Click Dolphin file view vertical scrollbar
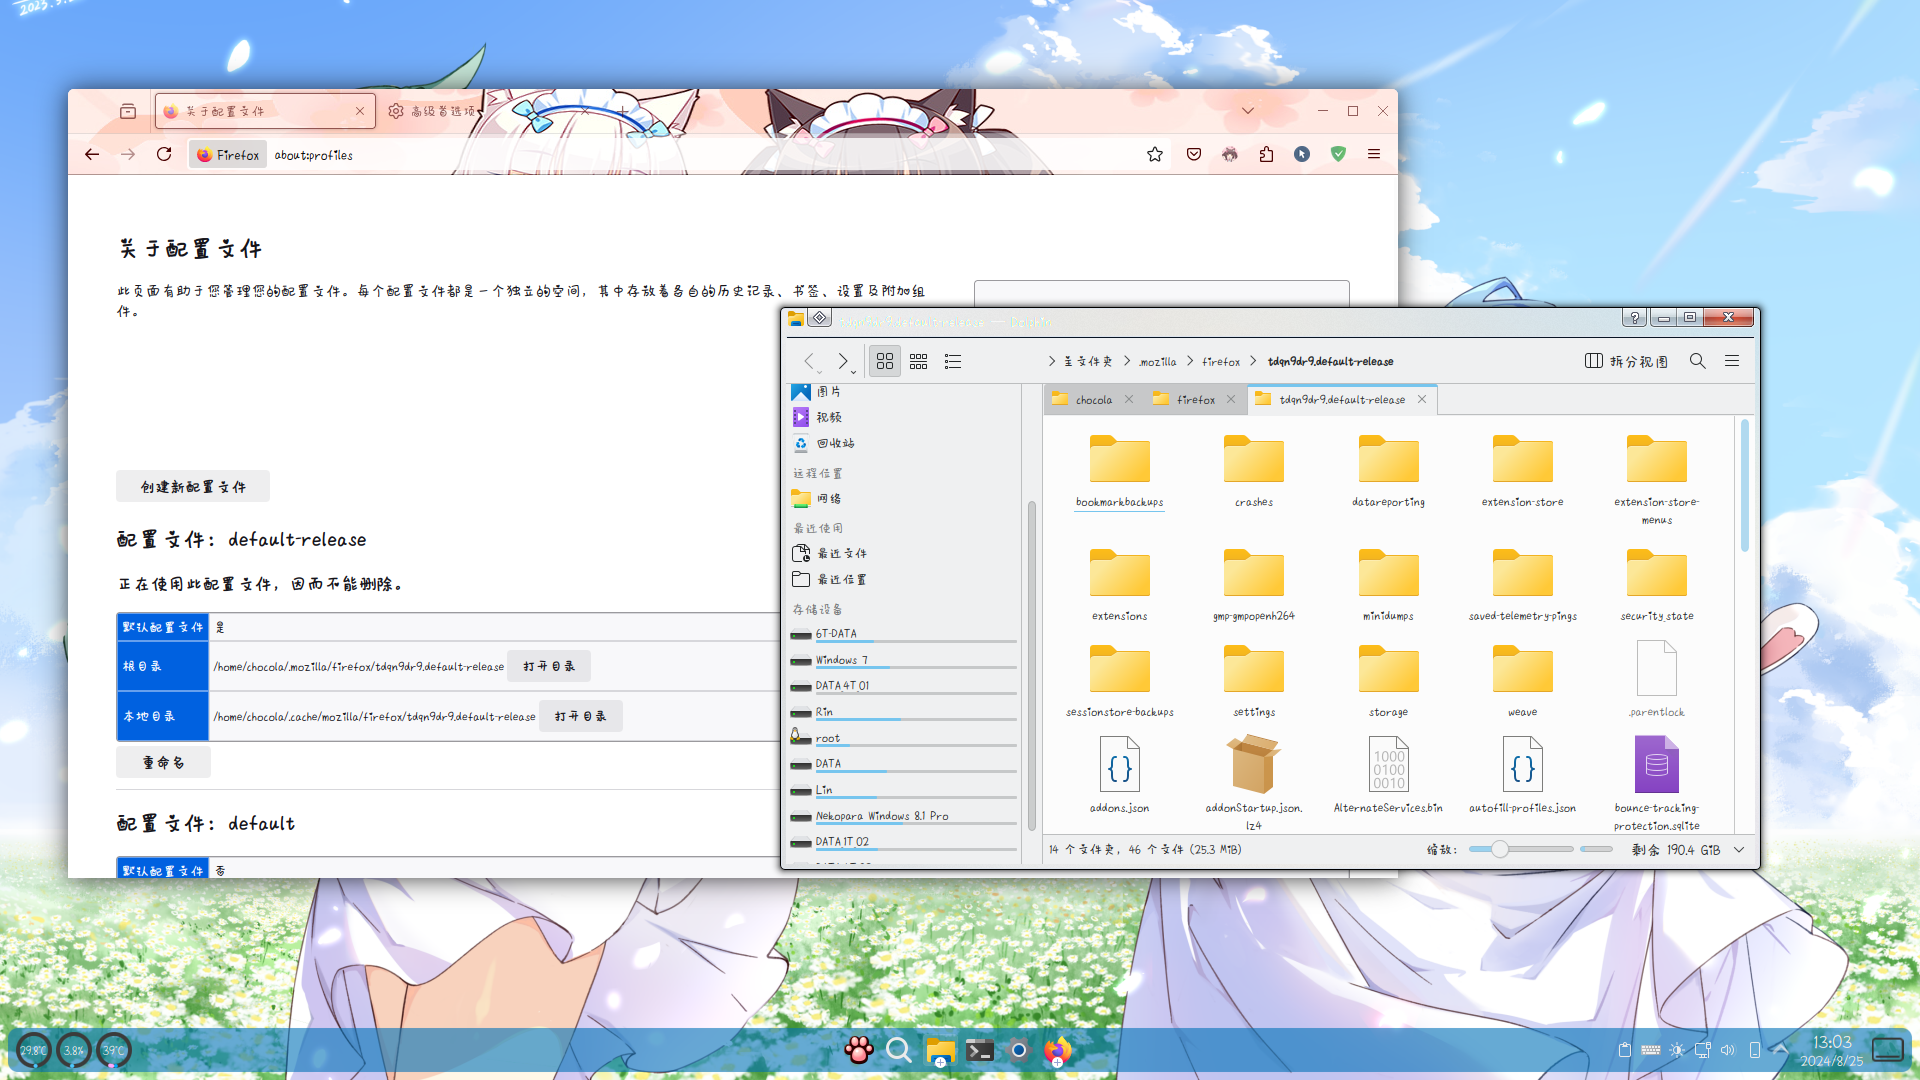This screenshot has width=1920, height=1080. (x=1745, y=486)
